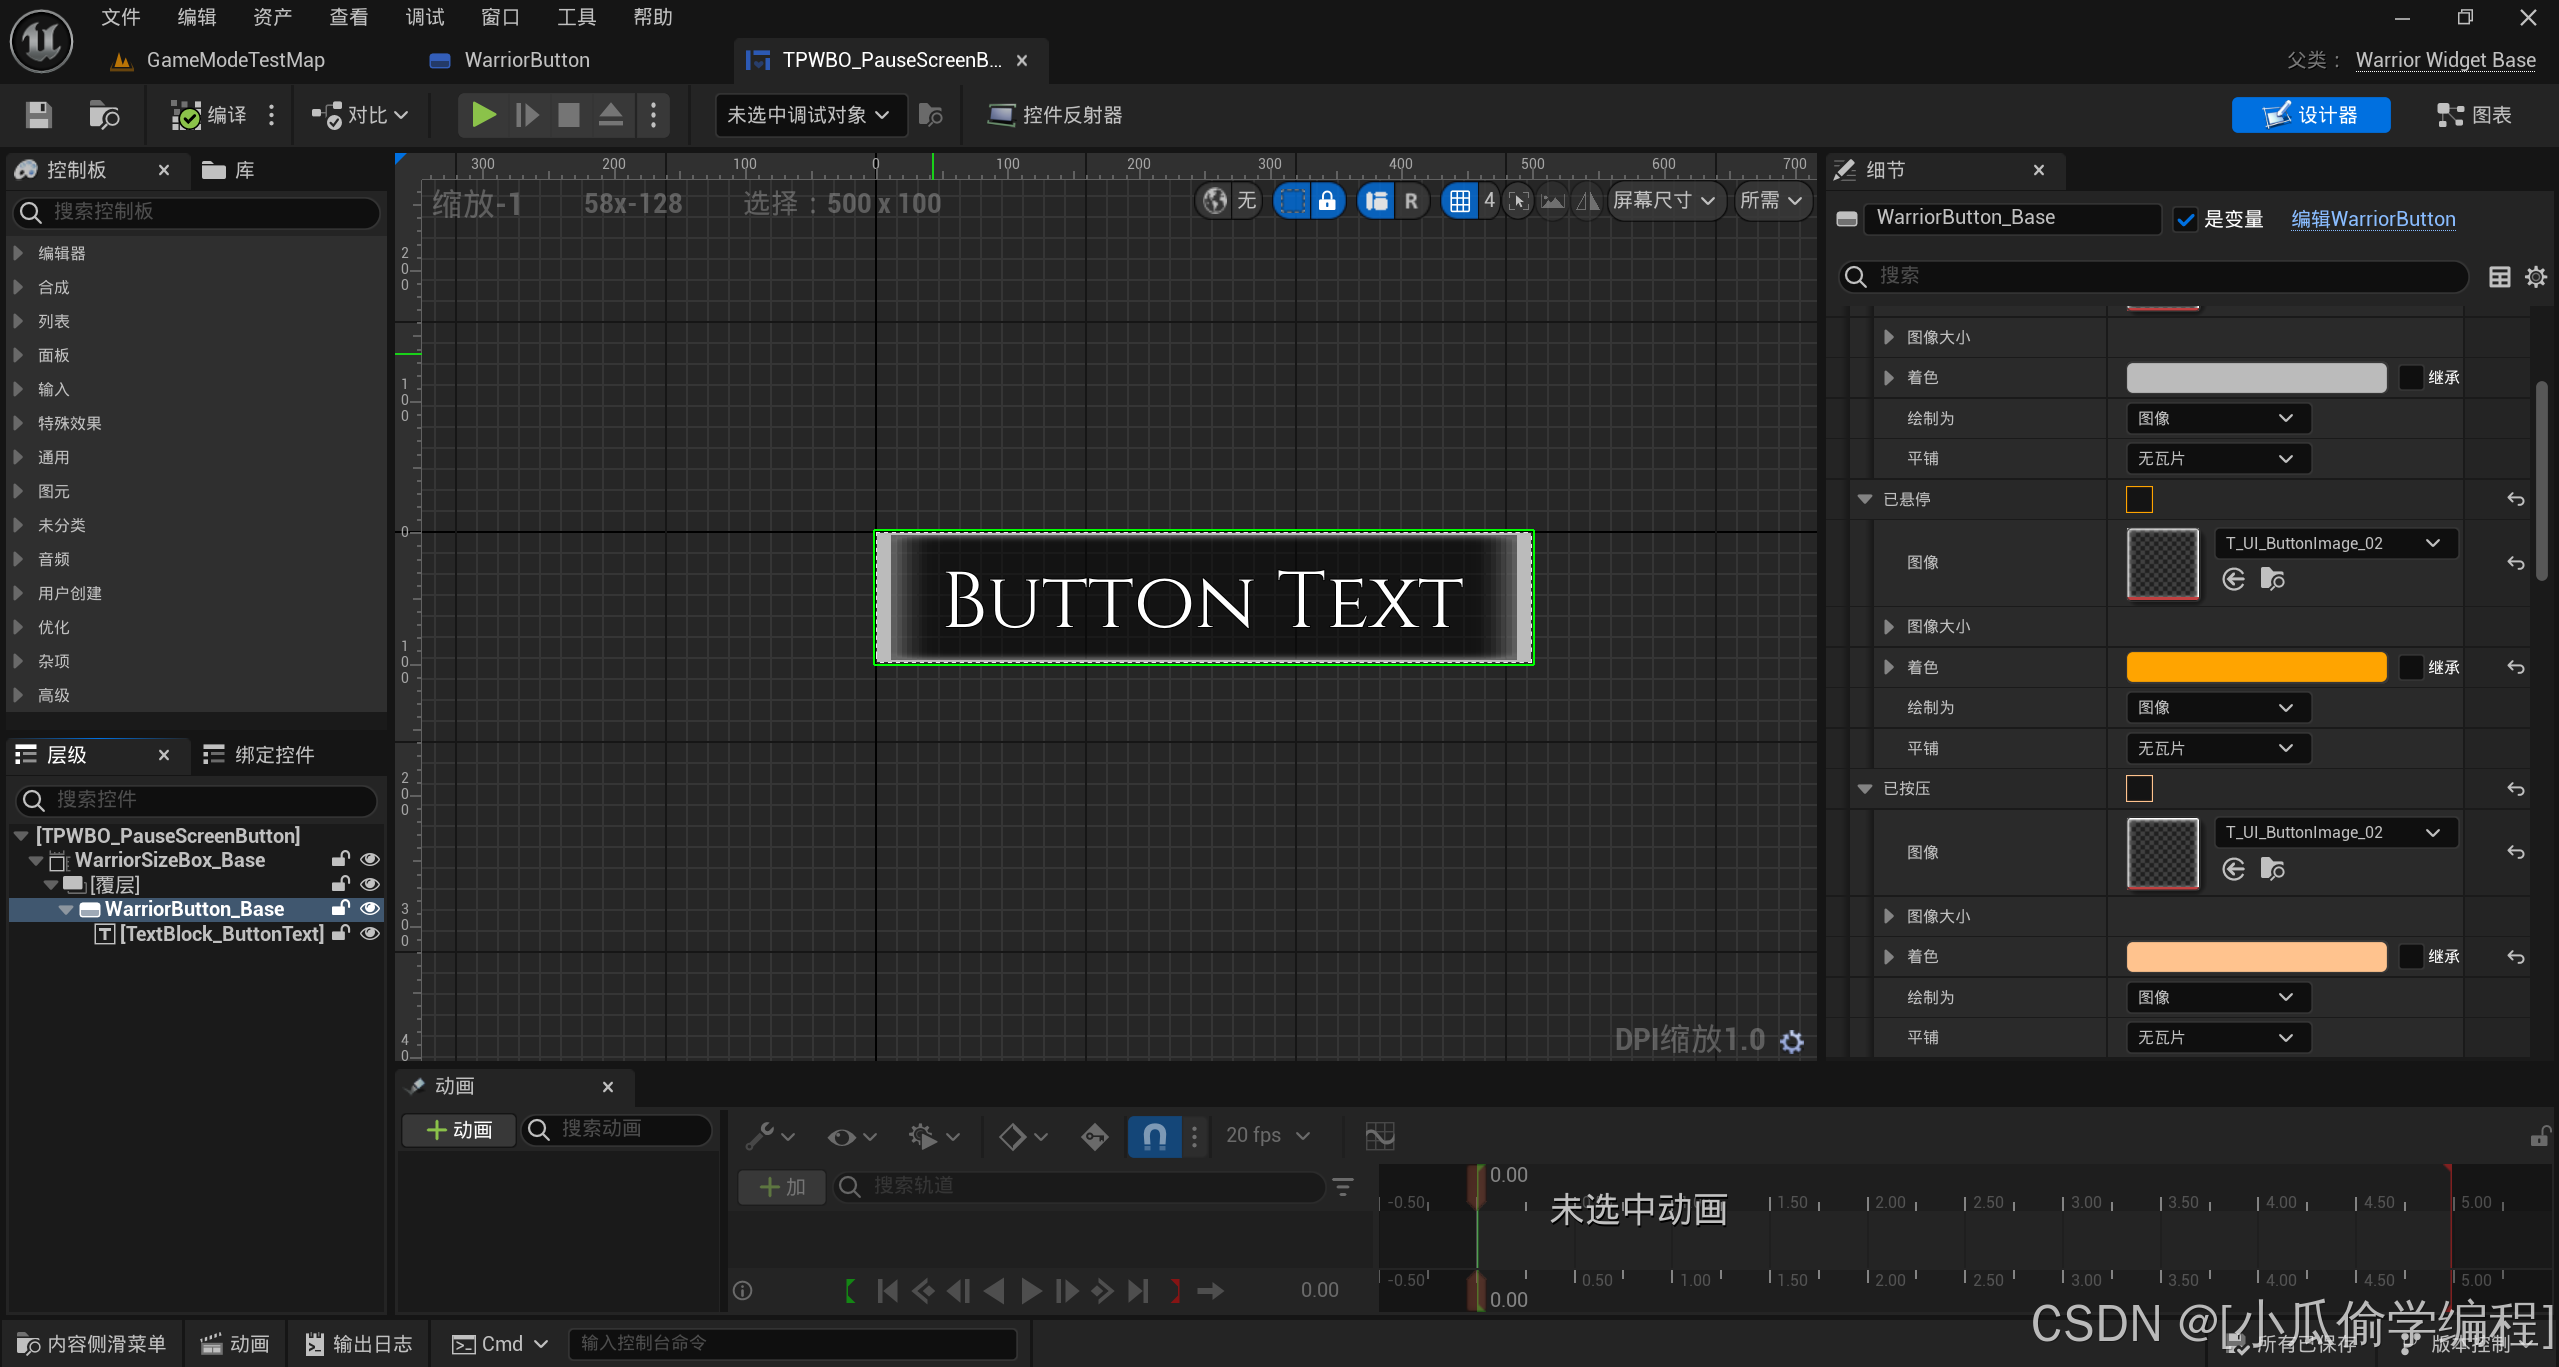This screenshot has height=1367, width=2559.
Task: Open 绘制为 dropdown under 已悬停
Action: coord(2212,707)
